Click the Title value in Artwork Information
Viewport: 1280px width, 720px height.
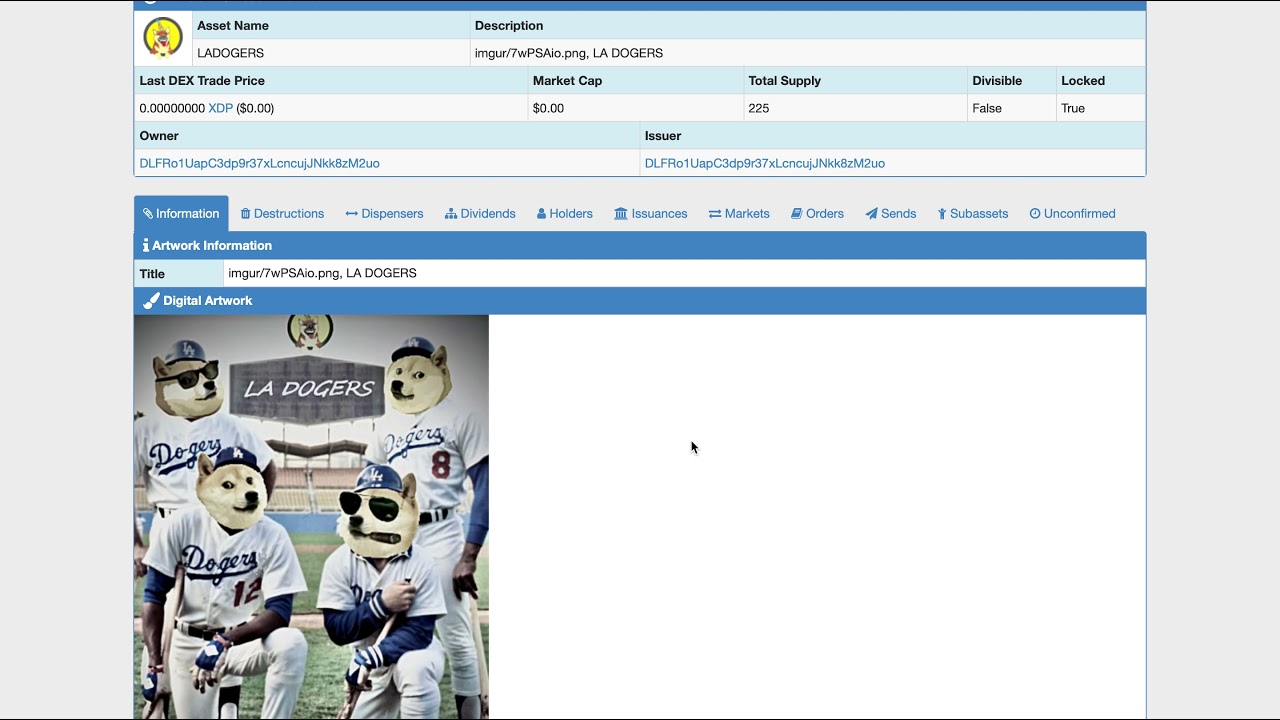tap(322, 273)
